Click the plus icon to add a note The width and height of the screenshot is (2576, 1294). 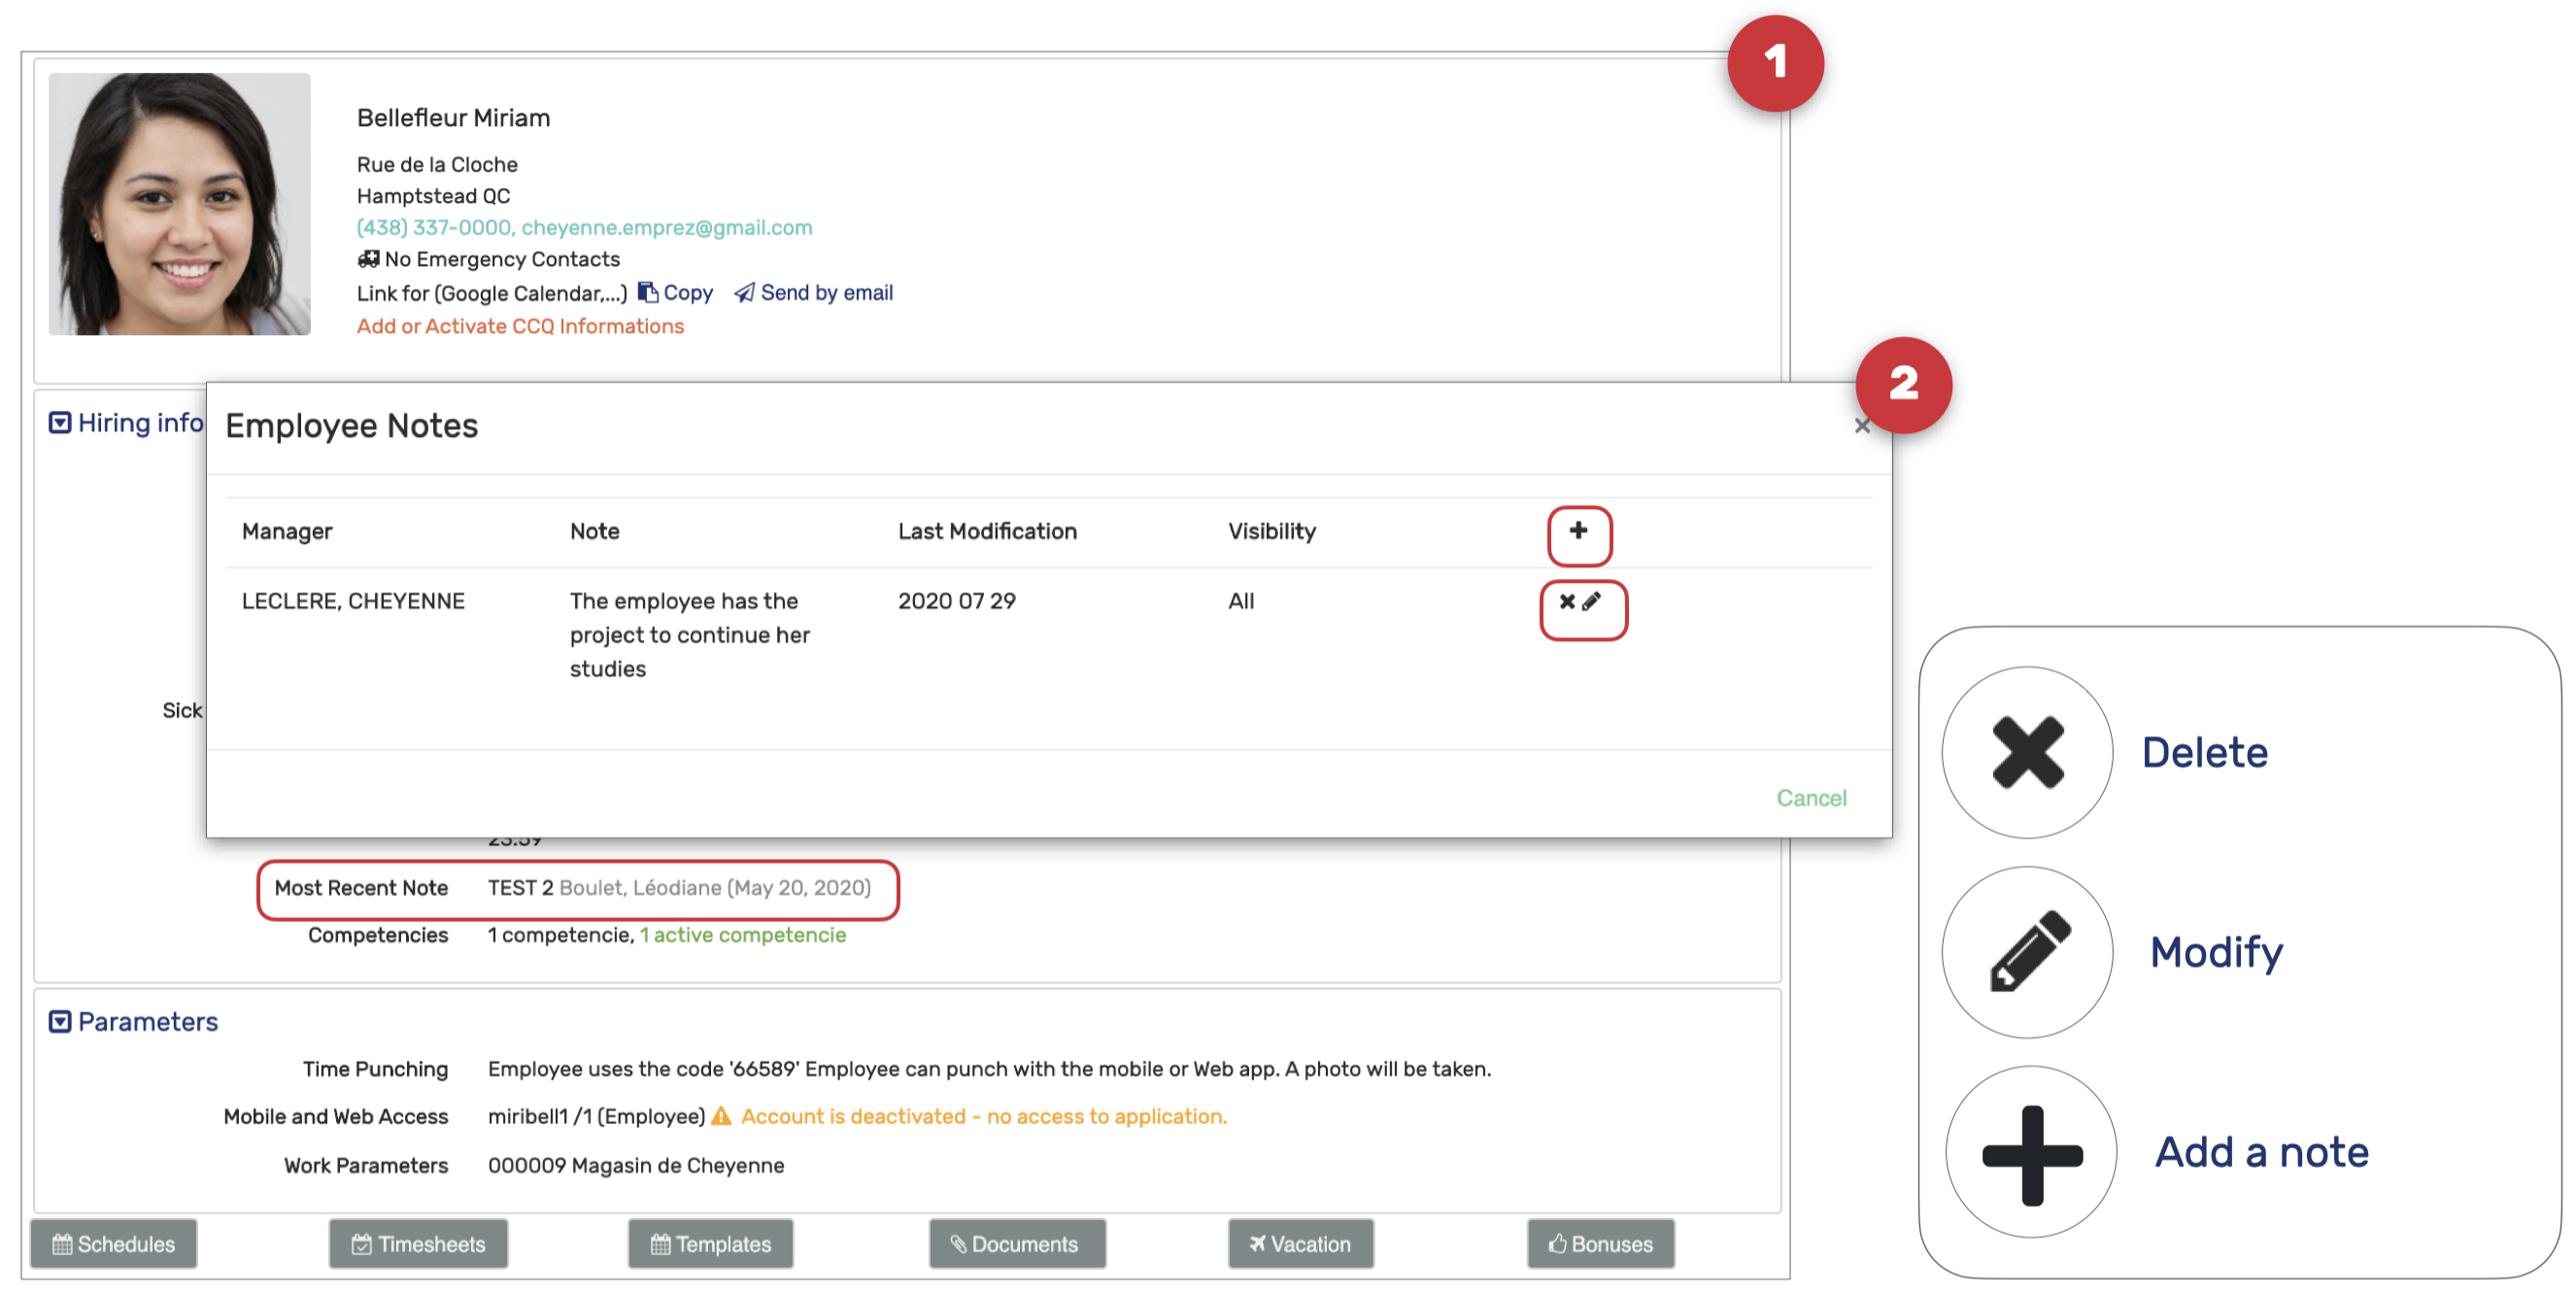1578,531
